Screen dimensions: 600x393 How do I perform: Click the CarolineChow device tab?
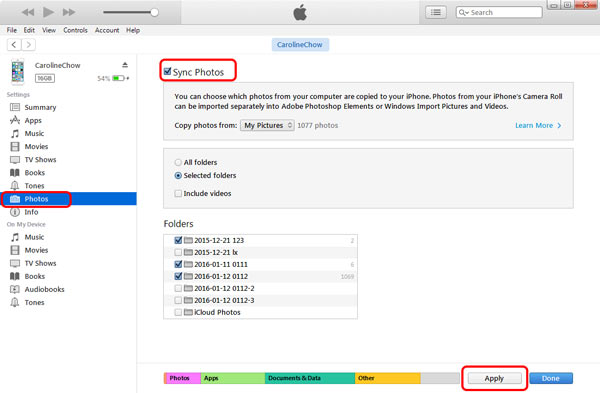300,45
